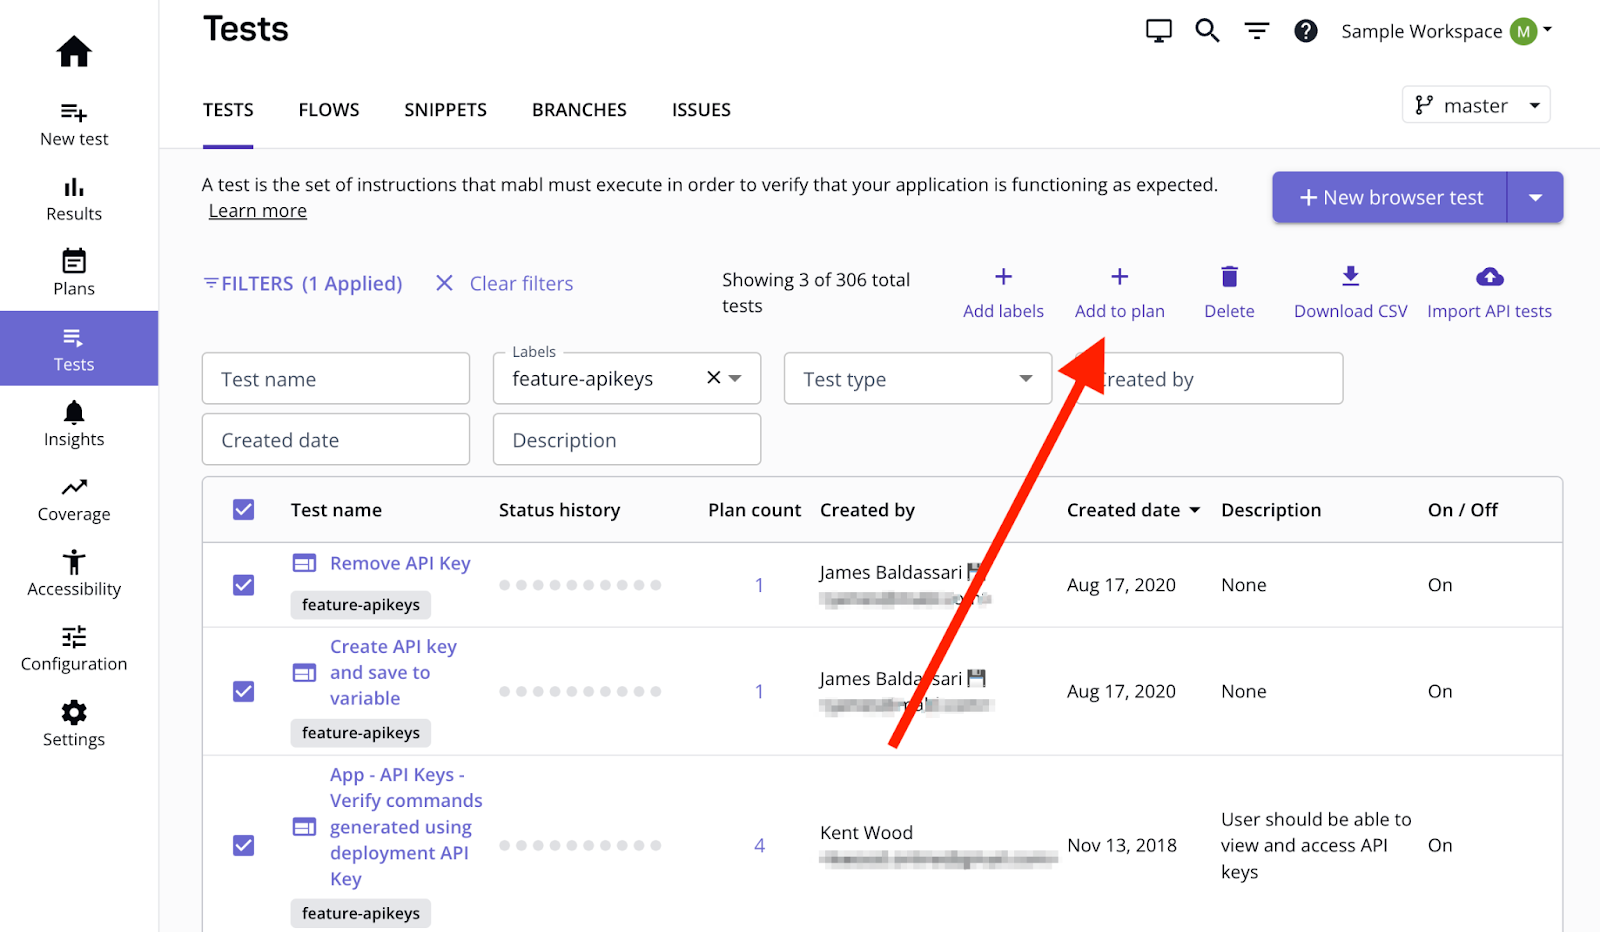Open workspace Settings
This screenshot has height=932, width=1600.
tap(73, 723)
